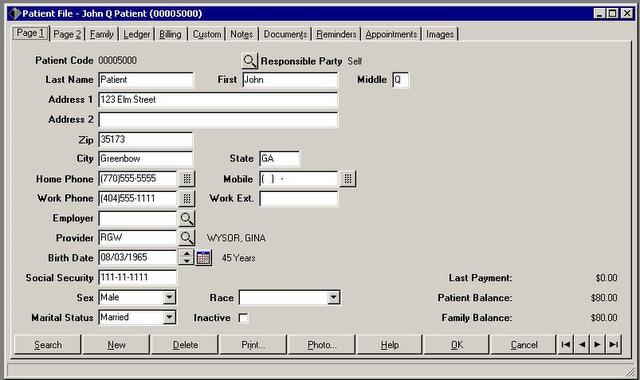The image size is (640, 380).
Task: Open the Appointments tab
Action: pos(391,34)
